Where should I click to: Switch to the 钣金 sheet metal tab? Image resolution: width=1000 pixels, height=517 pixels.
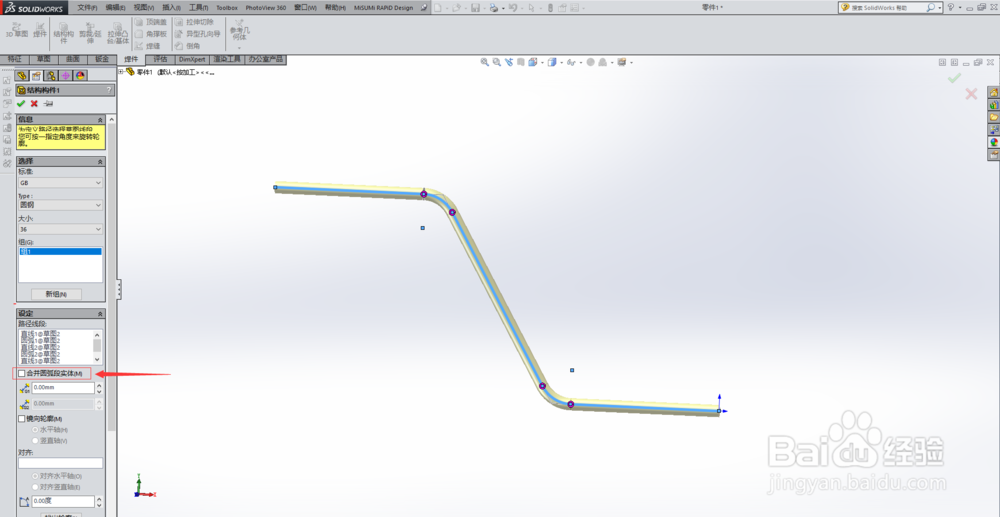tap(102, 59)
